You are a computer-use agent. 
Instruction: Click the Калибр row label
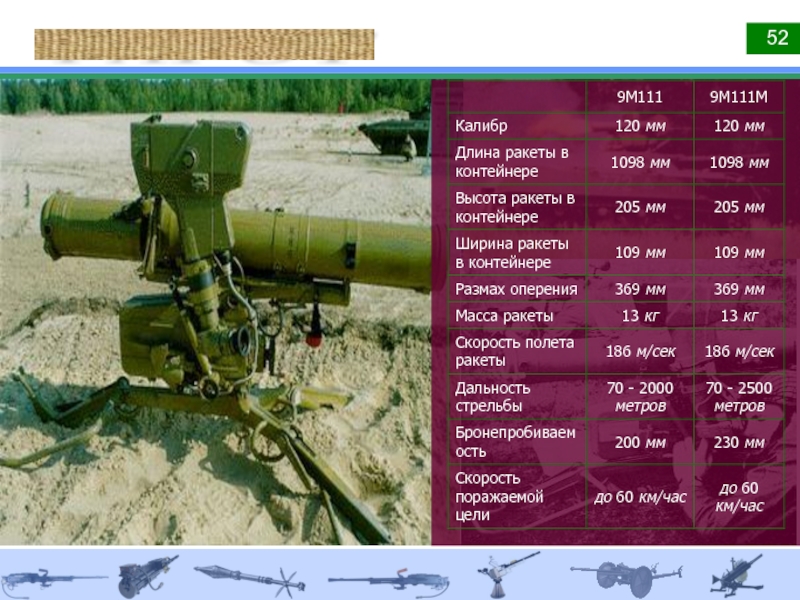481,126
